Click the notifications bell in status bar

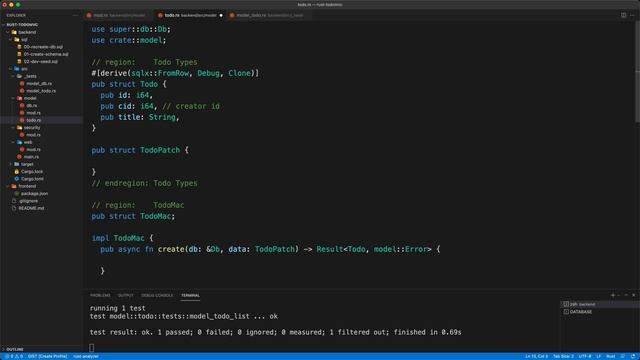[x=633, y=356]
